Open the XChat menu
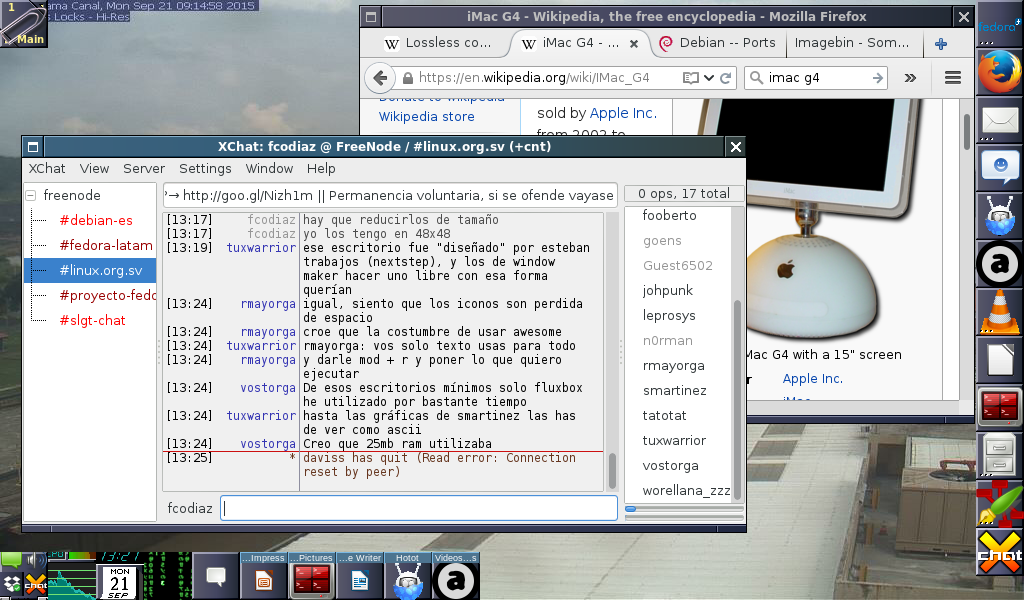Viewport: 1024px width, 600px height. pyautogui.click(x=47, y=168)
